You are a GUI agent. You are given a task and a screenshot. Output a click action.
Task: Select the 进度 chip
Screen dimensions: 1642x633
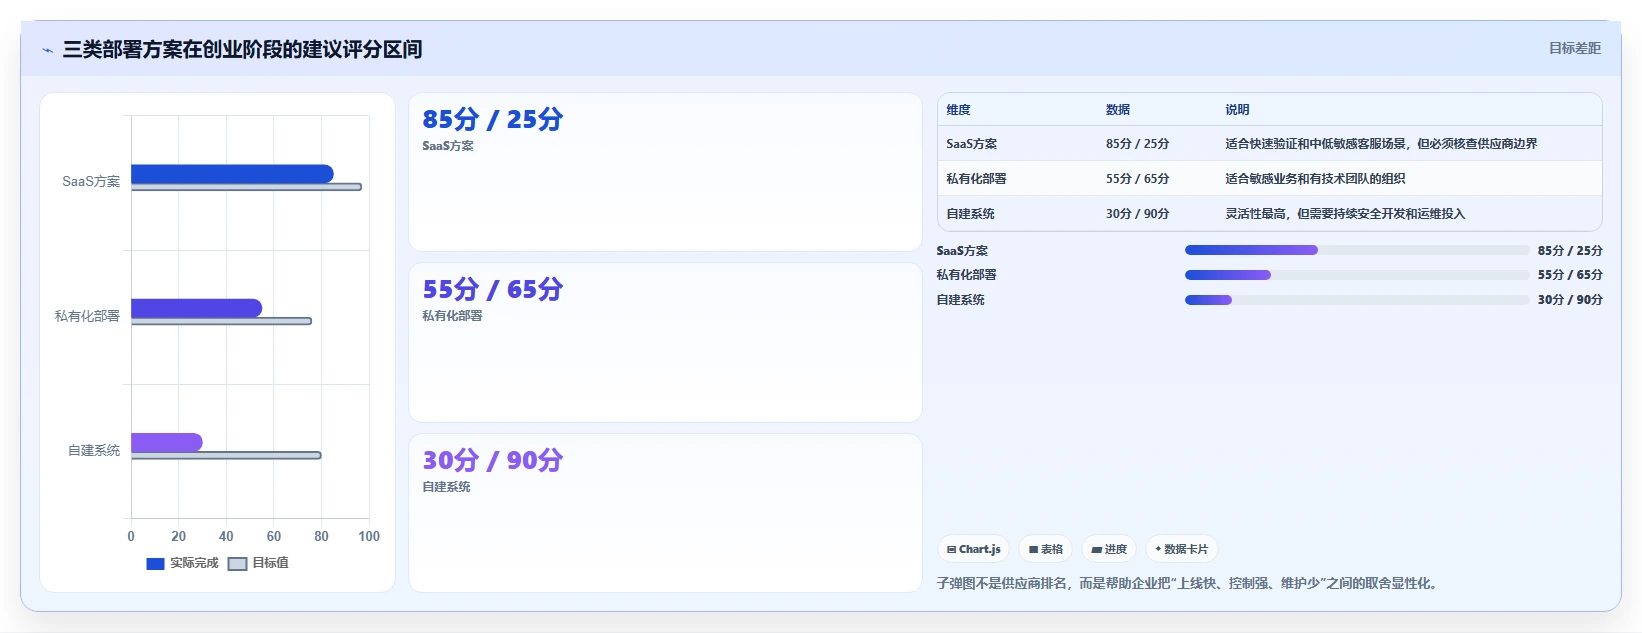tap(1109, 549)
